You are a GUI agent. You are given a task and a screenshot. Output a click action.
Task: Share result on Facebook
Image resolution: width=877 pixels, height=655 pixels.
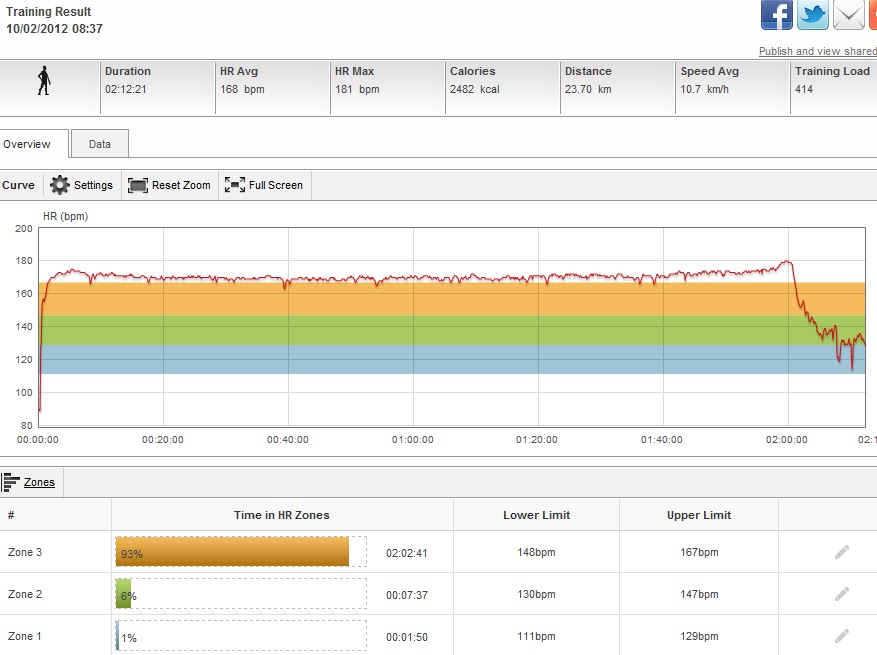click(x=776, y=15)
